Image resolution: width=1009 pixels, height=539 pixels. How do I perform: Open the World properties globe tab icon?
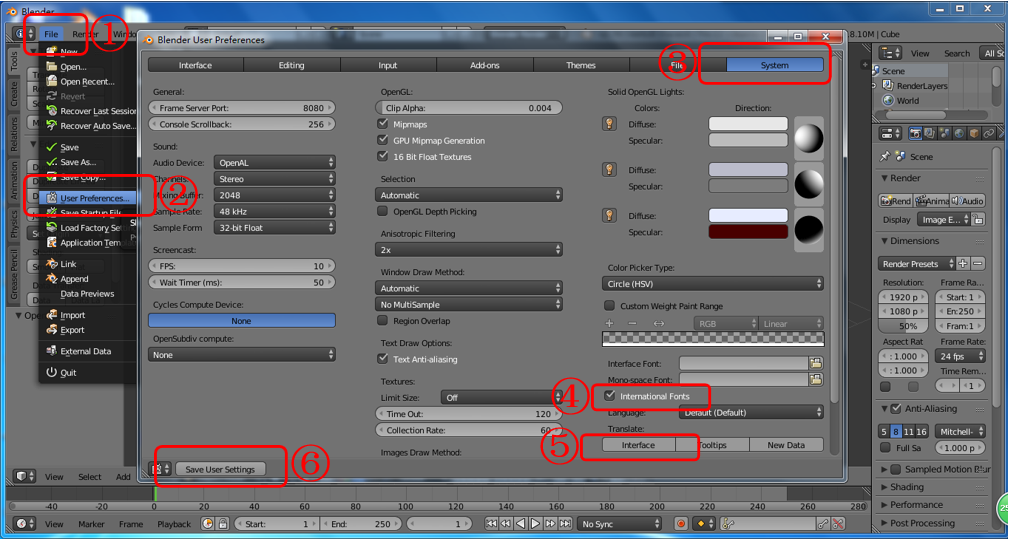(959, 133)
